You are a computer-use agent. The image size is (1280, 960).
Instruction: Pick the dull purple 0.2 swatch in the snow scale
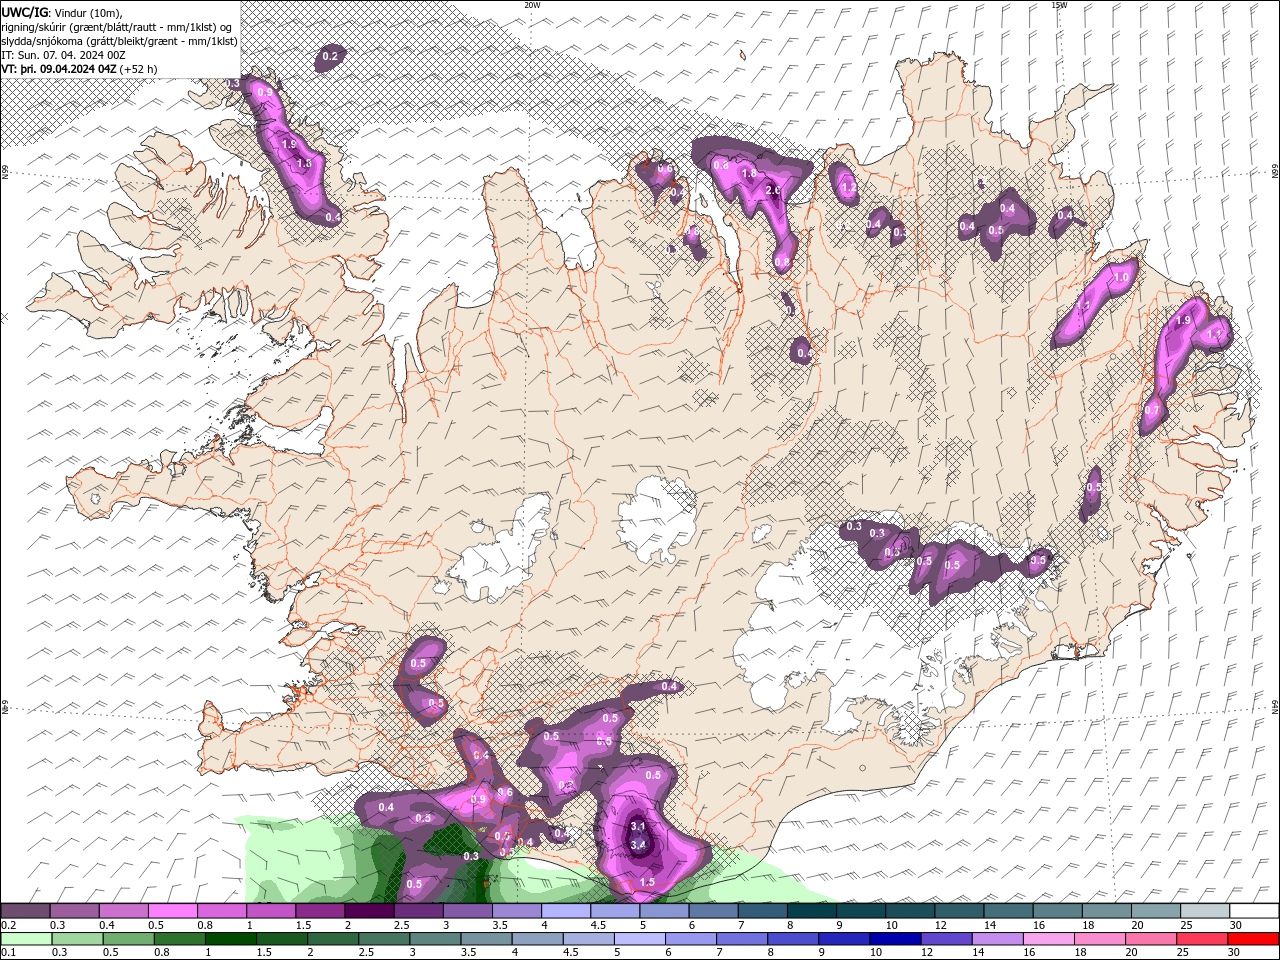point(25,911)
